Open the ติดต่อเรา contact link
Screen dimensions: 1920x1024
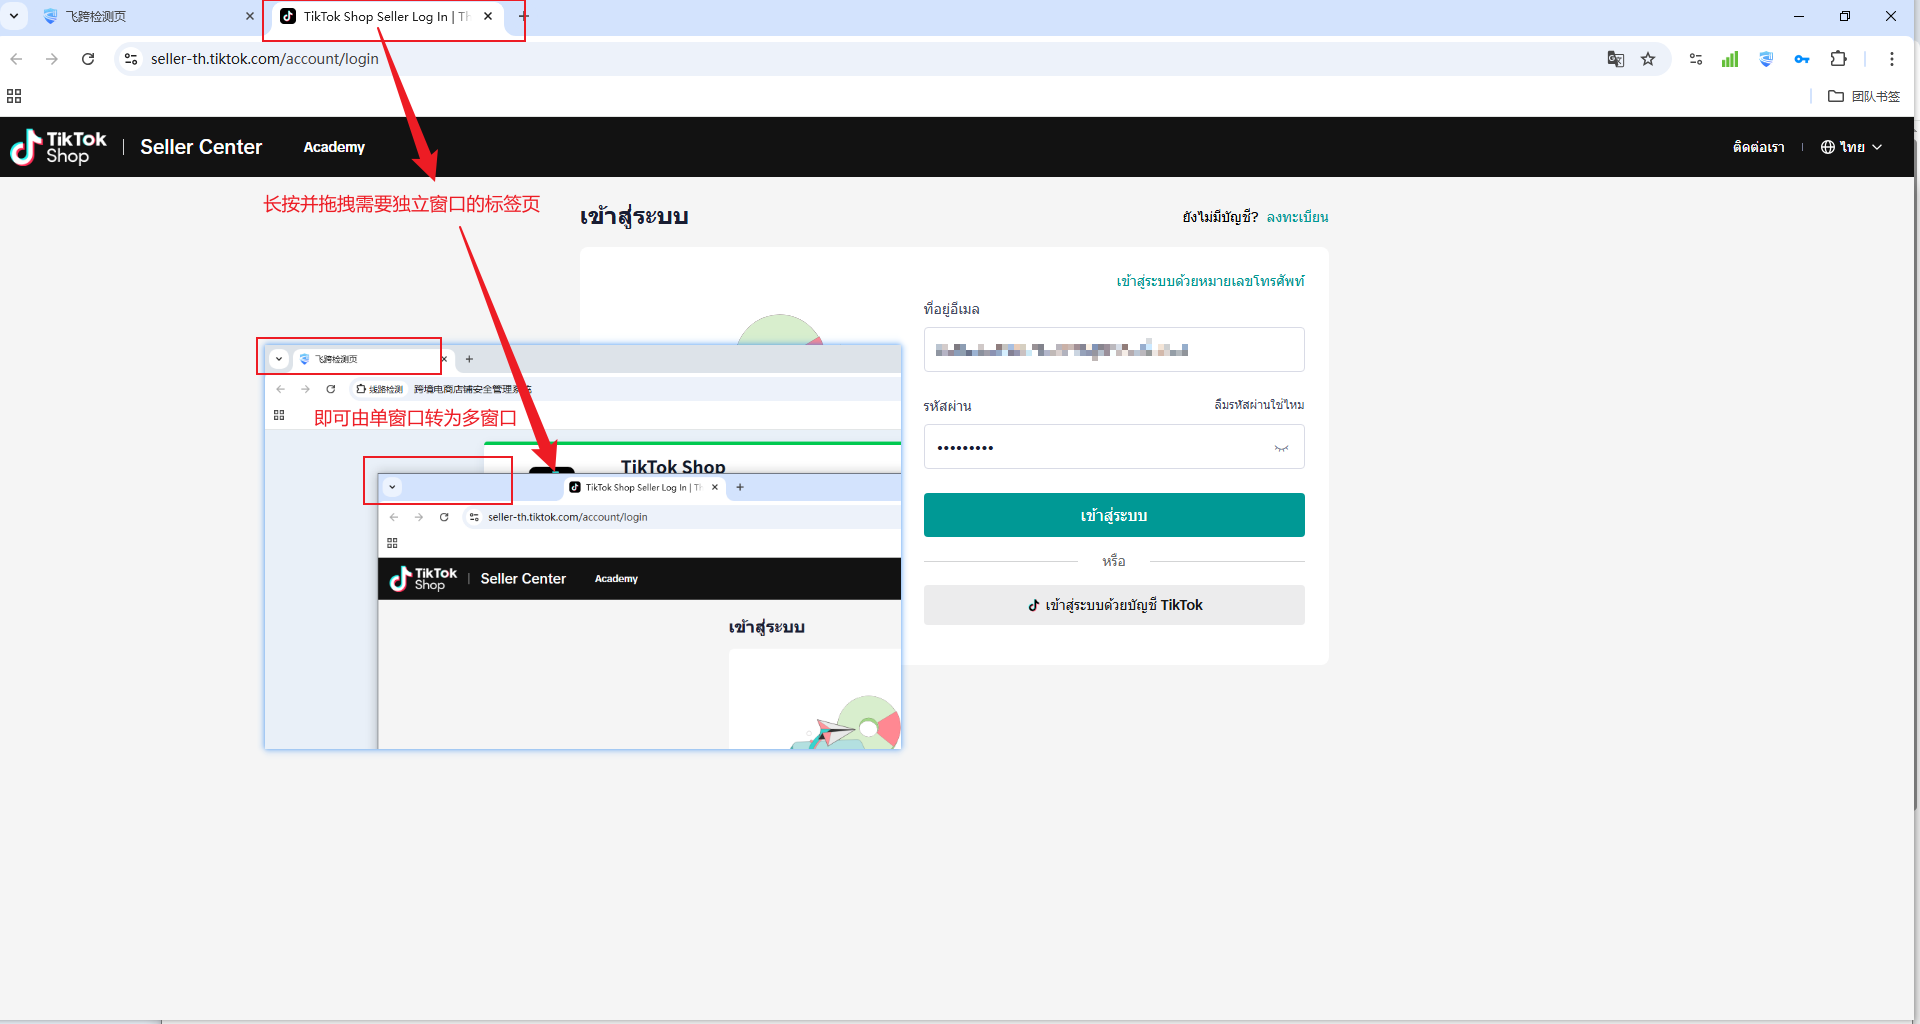pyautogui.click(x=1758, y=147)
